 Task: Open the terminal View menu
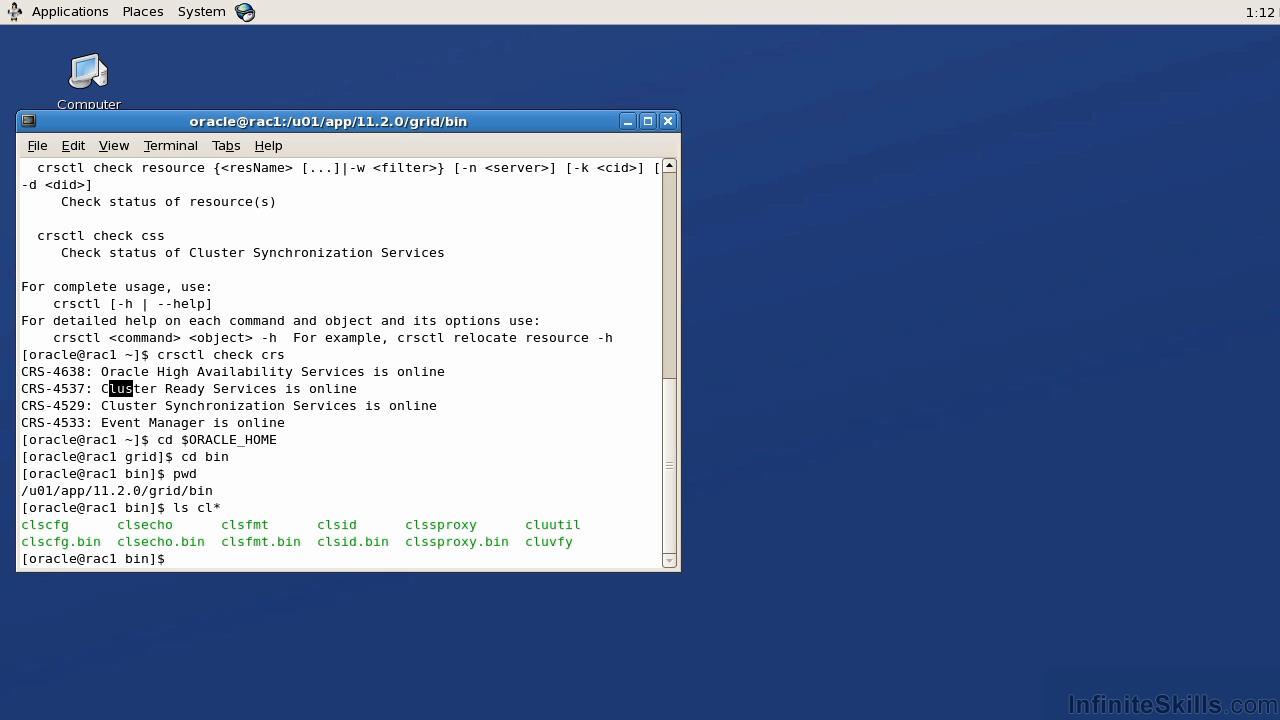pos(114,146)
